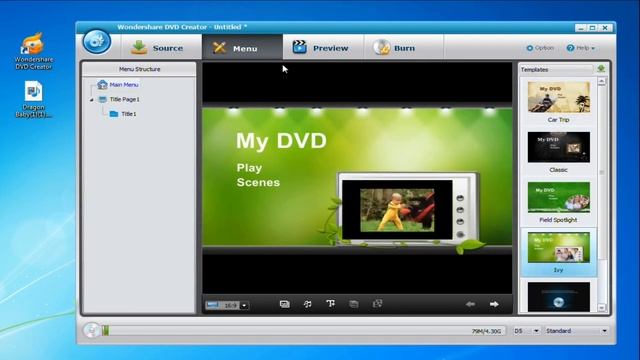Screen dimensions: 640x360
Task: Open the Preview tab
Action: point(322,48)
